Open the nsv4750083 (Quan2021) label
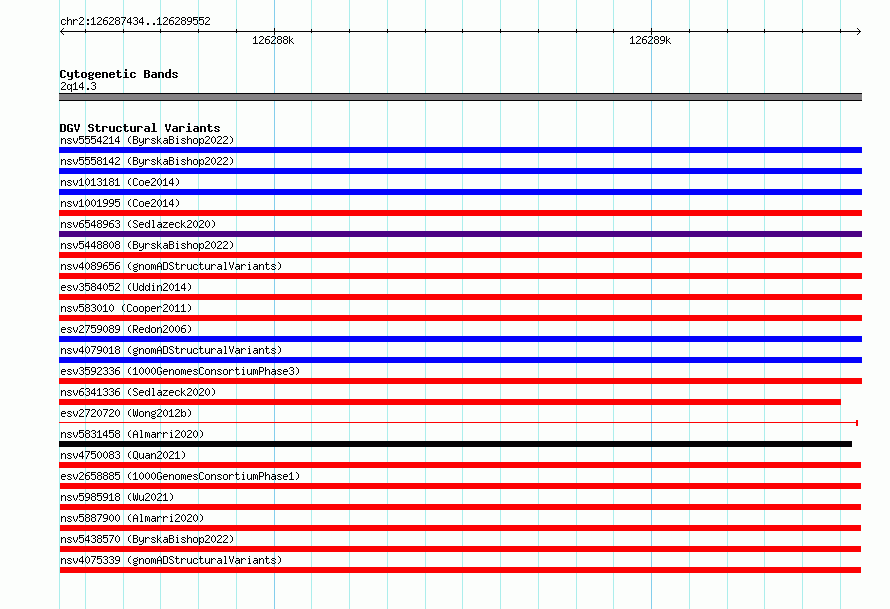 click(x=123, y=455)
